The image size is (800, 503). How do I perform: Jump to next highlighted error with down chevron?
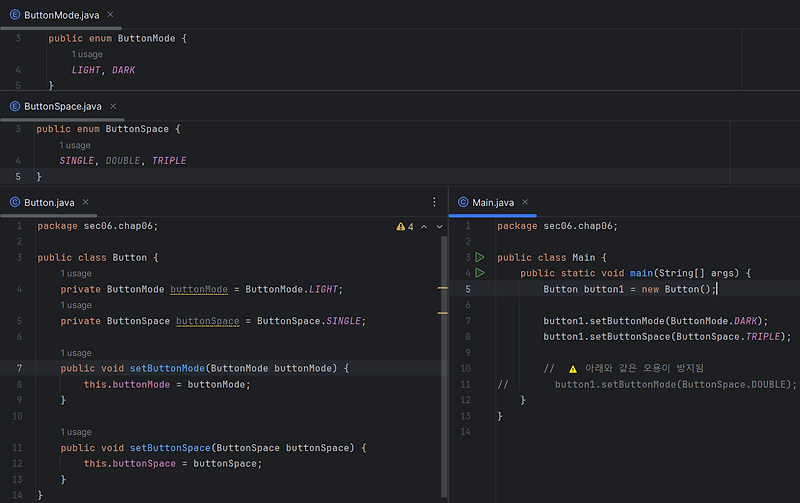439,227
